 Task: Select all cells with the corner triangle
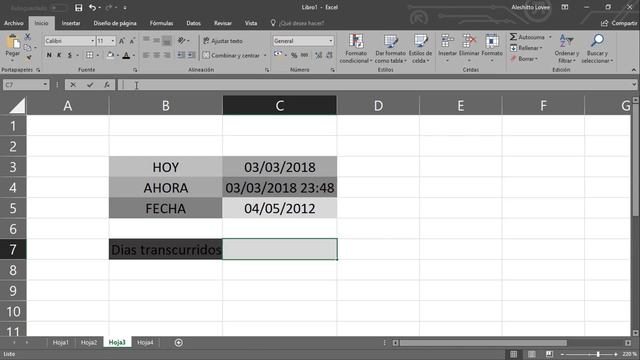[x=17, y=105]
